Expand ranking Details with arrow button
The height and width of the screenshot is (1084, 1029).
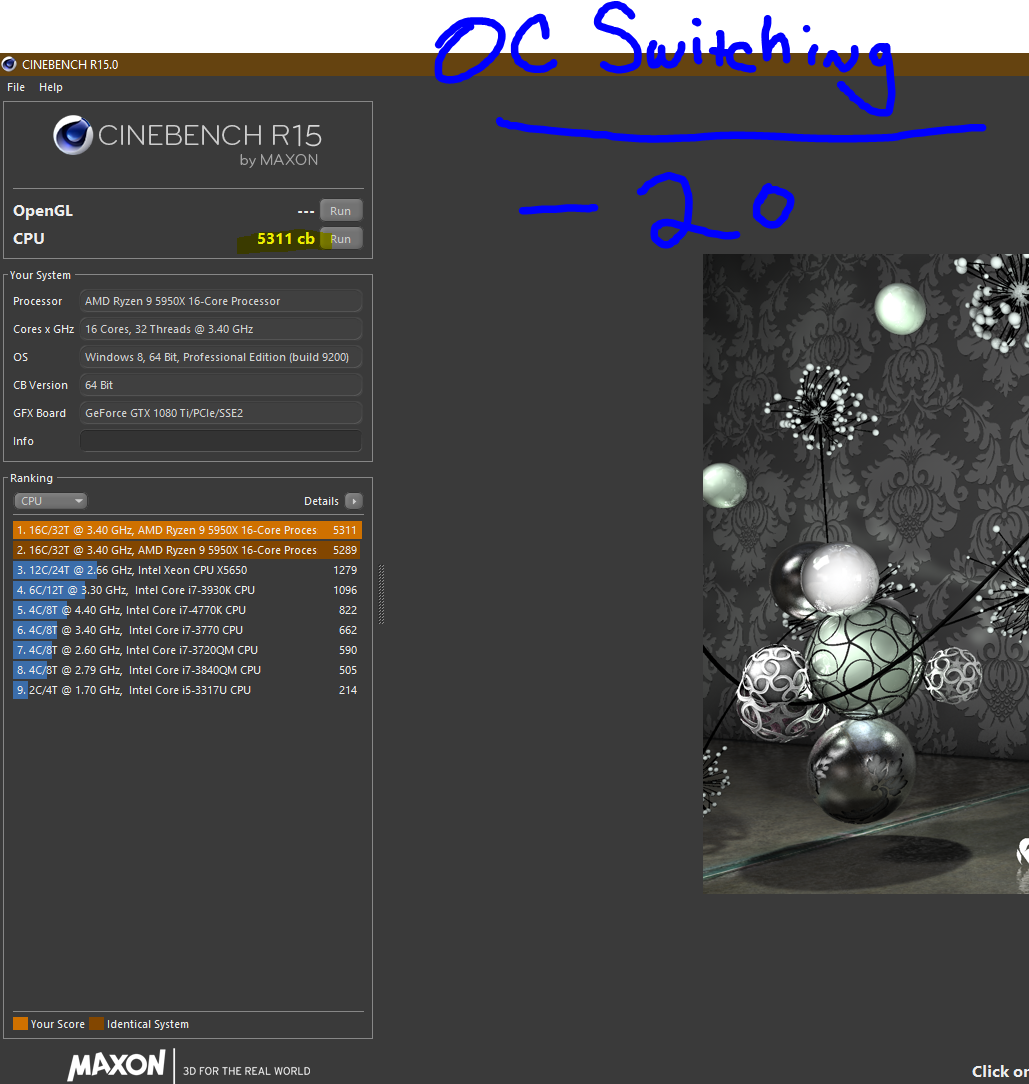pos(353,501)
